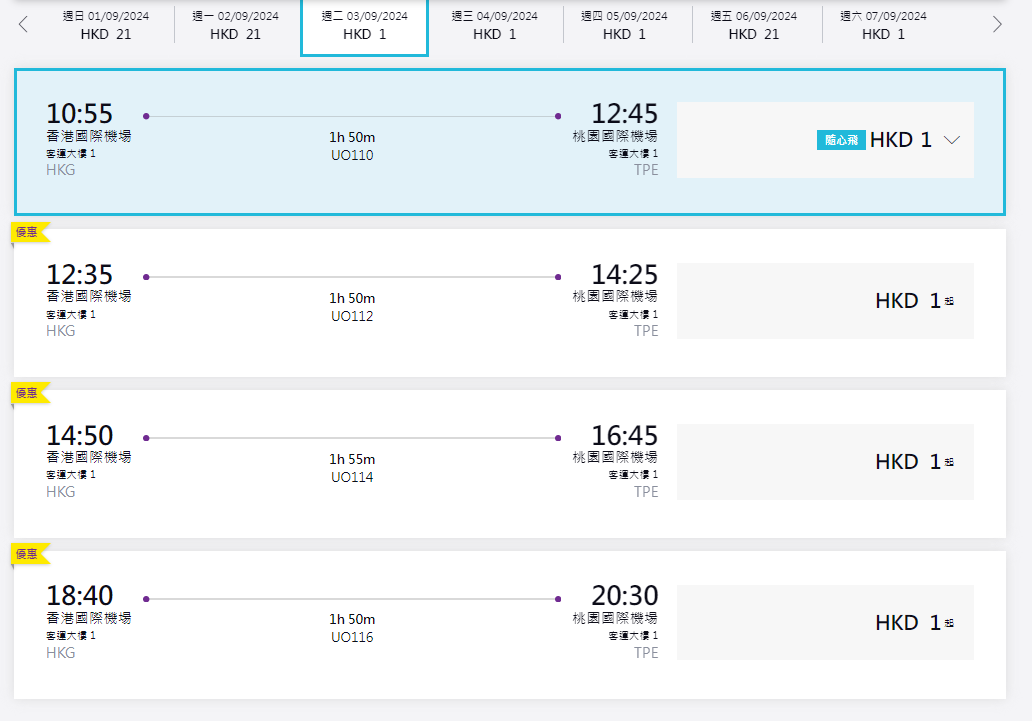
Task: Choose the 週六 07/09/2024 date tab
Action: (x=883, y=25)
